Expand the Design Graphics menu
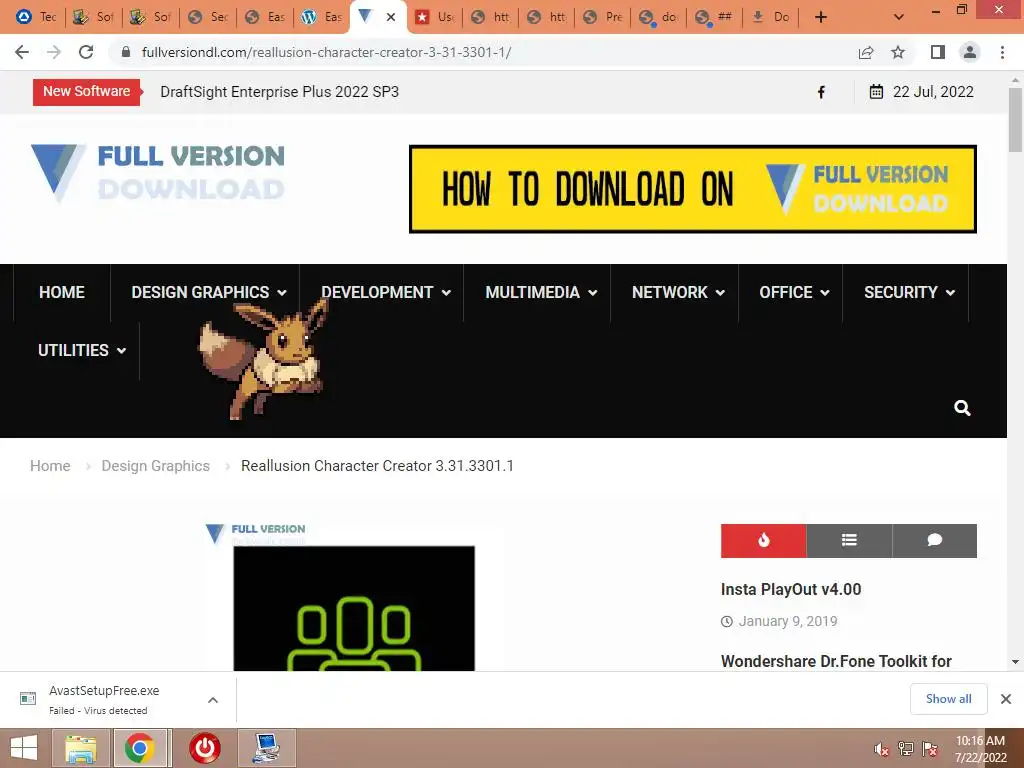Image resolution: width=1024 pixels, height=768 pixels. pos(209,292)
